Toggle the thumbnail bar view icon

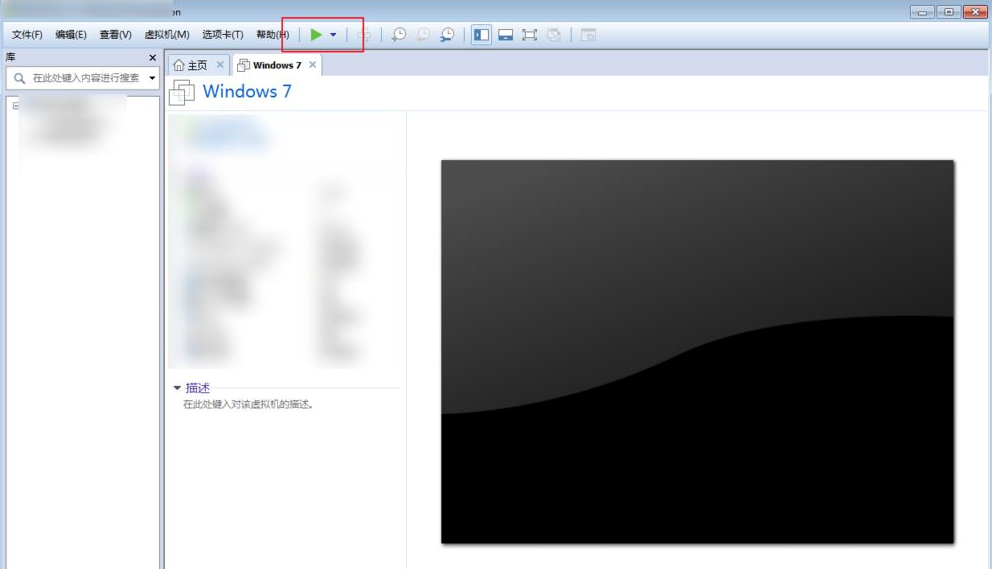[x=505, y=35]
